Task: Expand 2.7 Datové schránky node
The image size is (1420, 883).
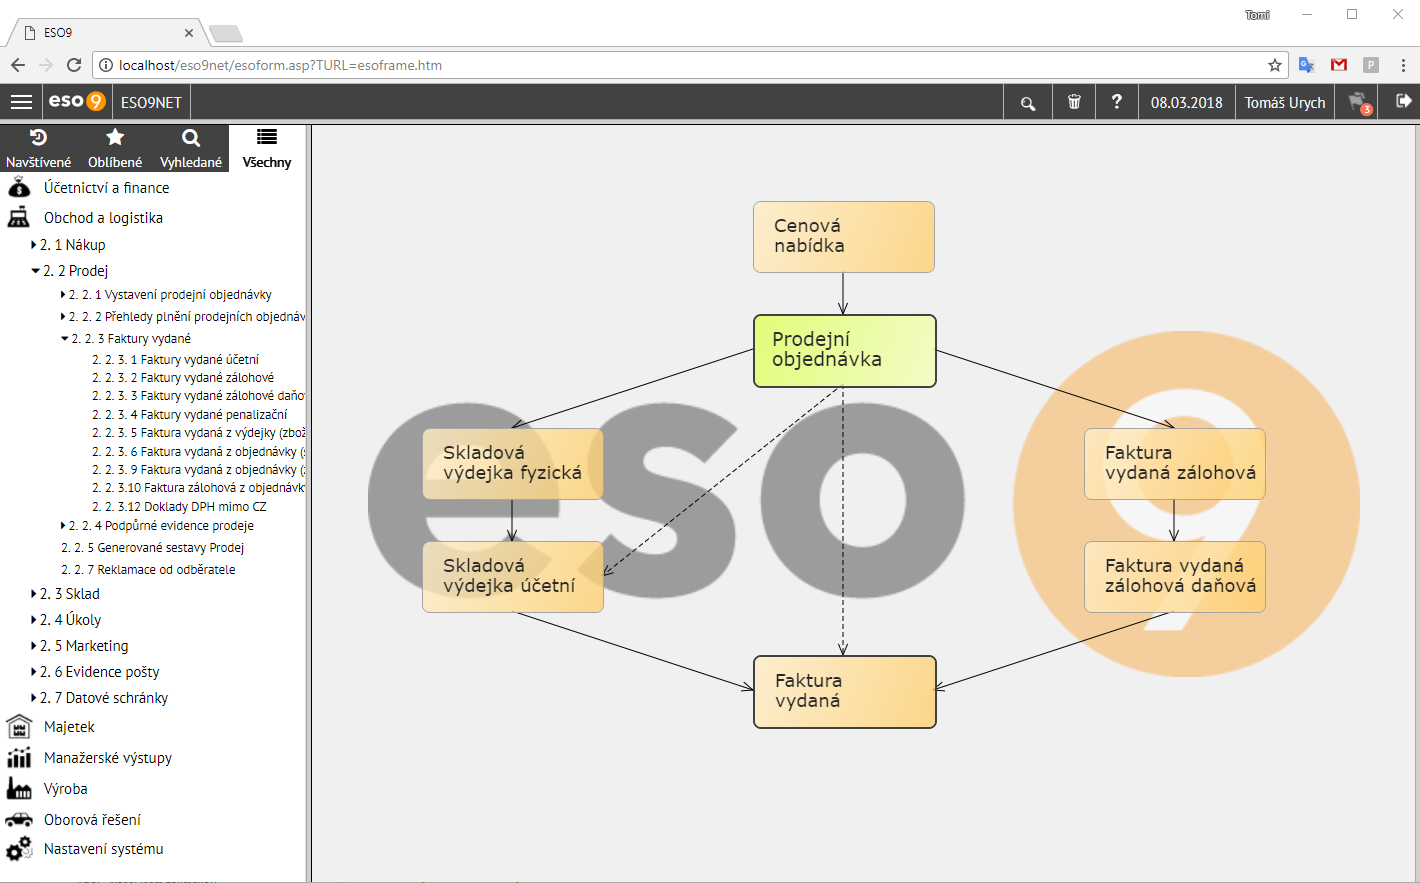Action: coord(34,697)
